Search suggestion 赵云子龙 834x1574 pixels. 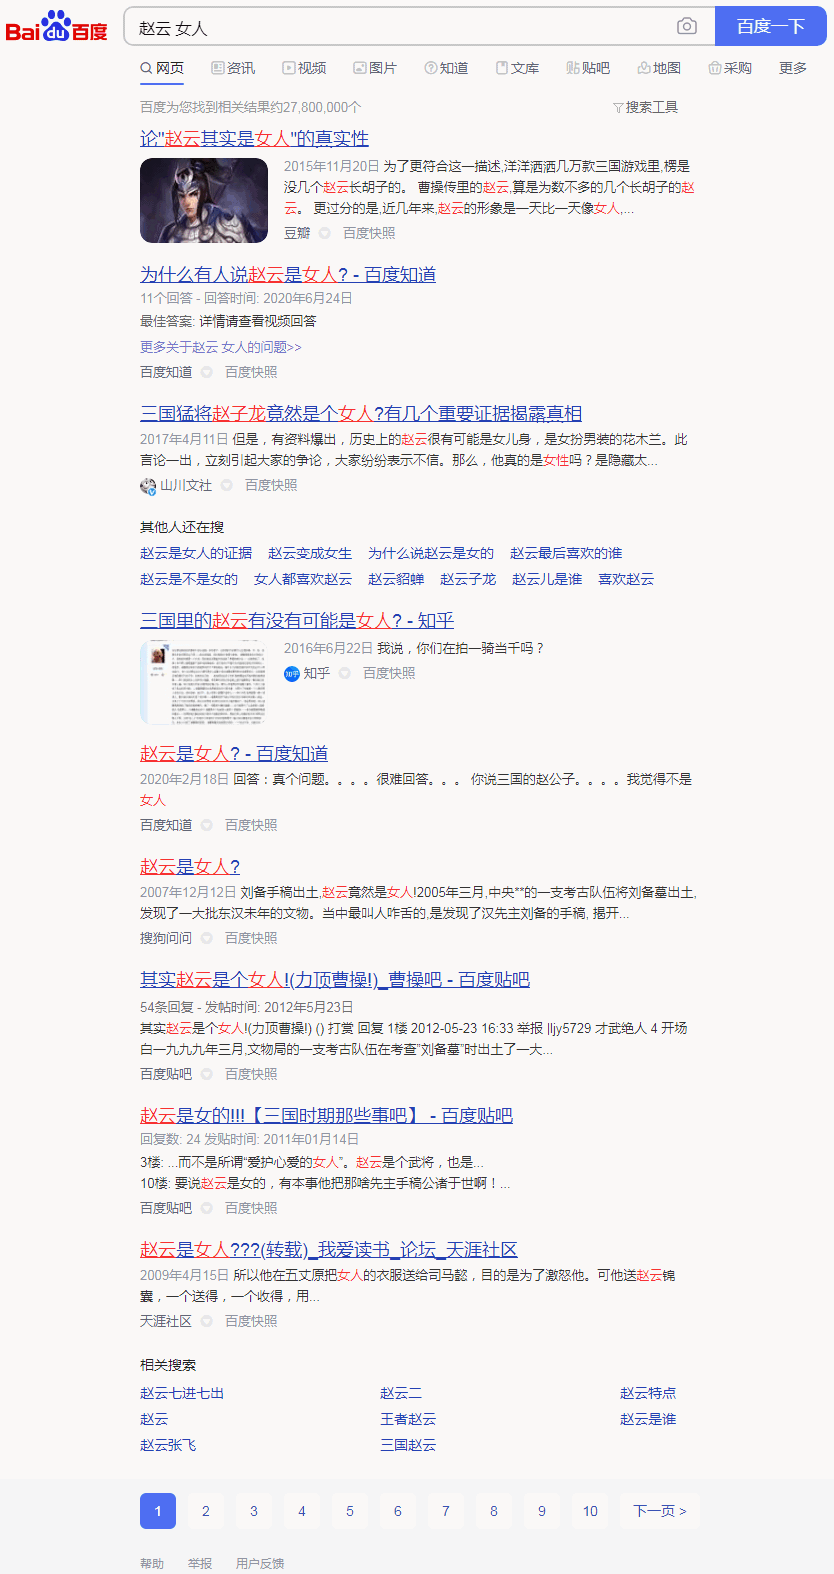468,579
